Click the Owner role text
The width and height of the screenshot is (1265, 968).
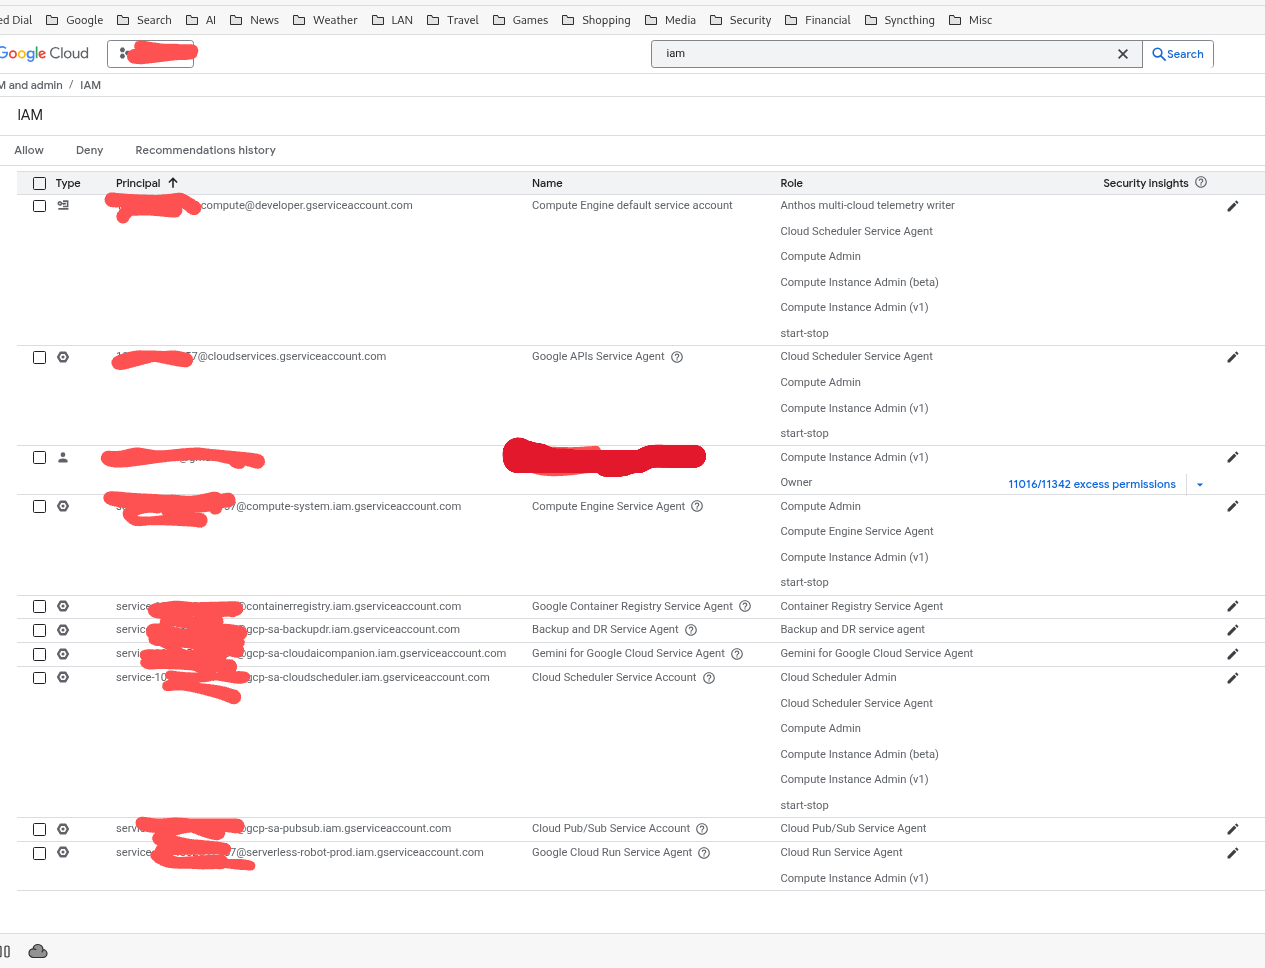796,482
